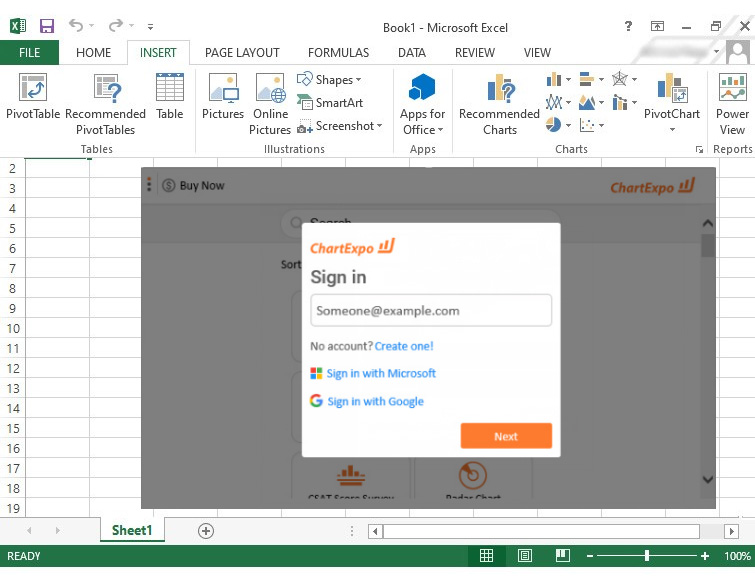Zoom in with plus button
The image size is (755, 584).
click(x=705, y=556)
